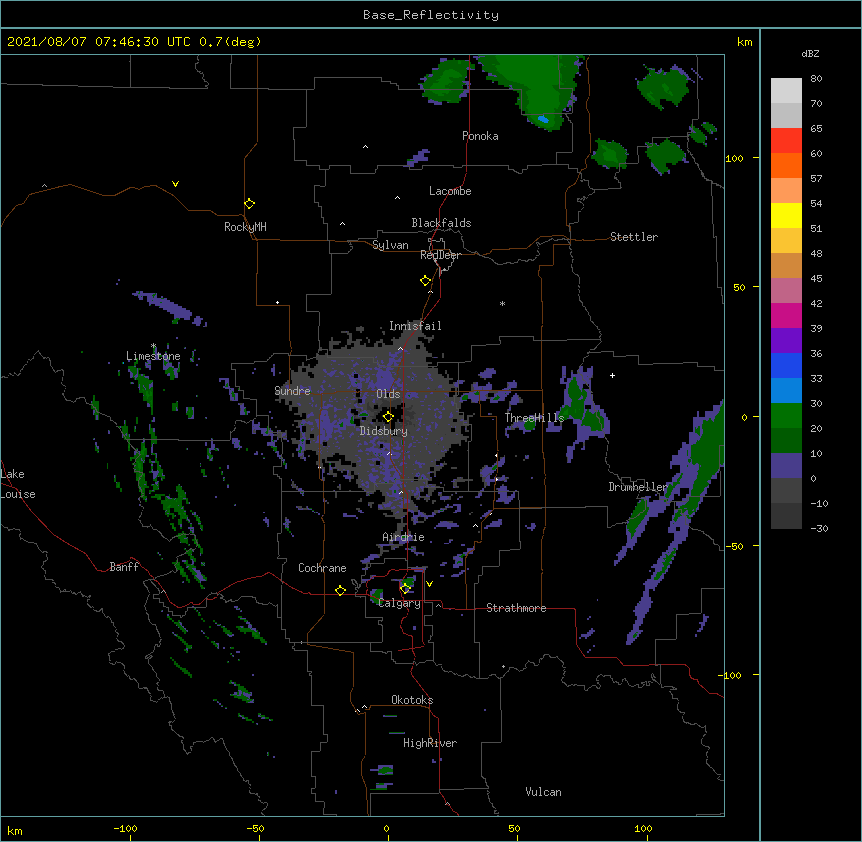The width and height of the screenshot is (862, 842).
Task: Click the 50 tick label on the right axis
Action: pos(739,287)
